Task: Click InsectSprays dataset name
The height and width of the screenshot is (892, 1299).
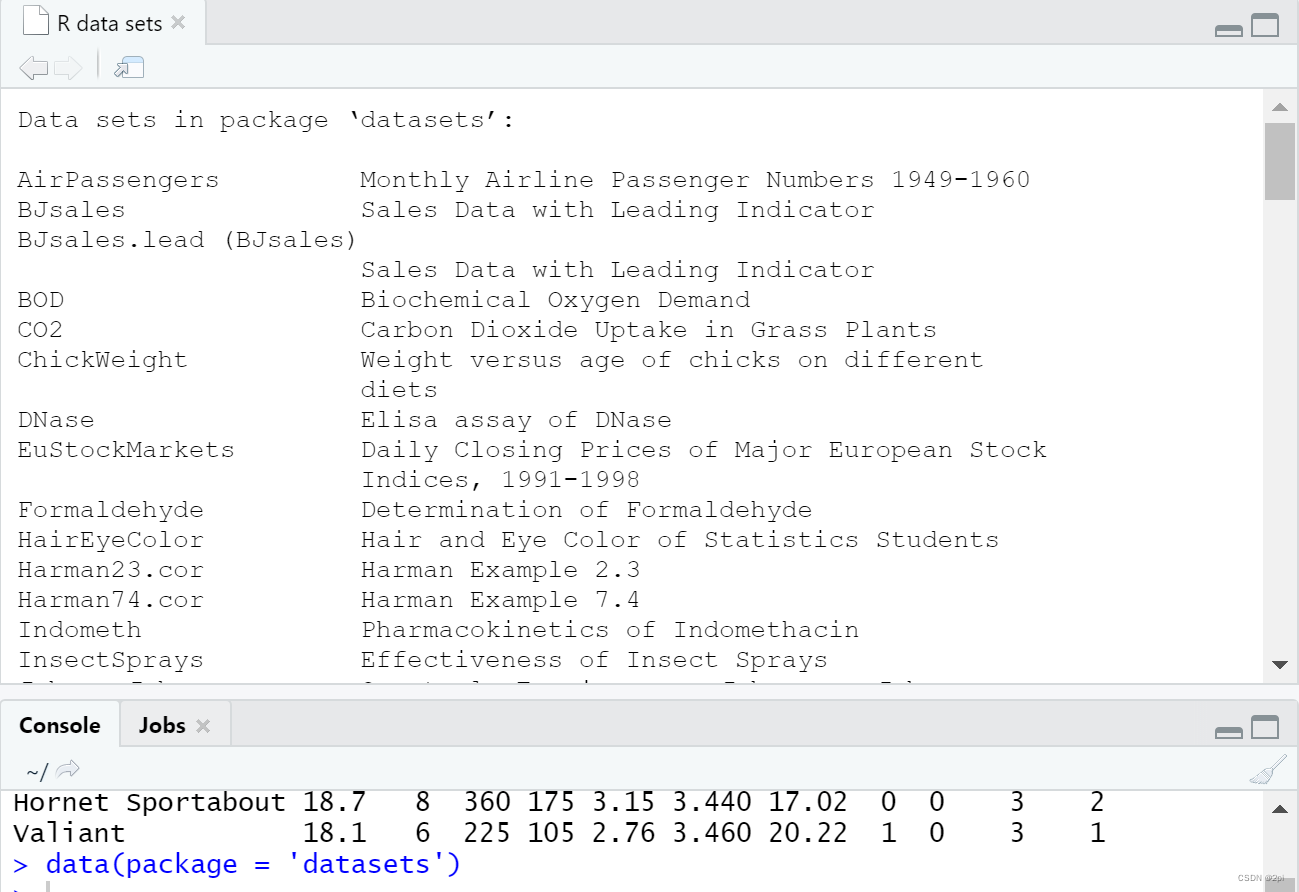Action: click(110, 660)
